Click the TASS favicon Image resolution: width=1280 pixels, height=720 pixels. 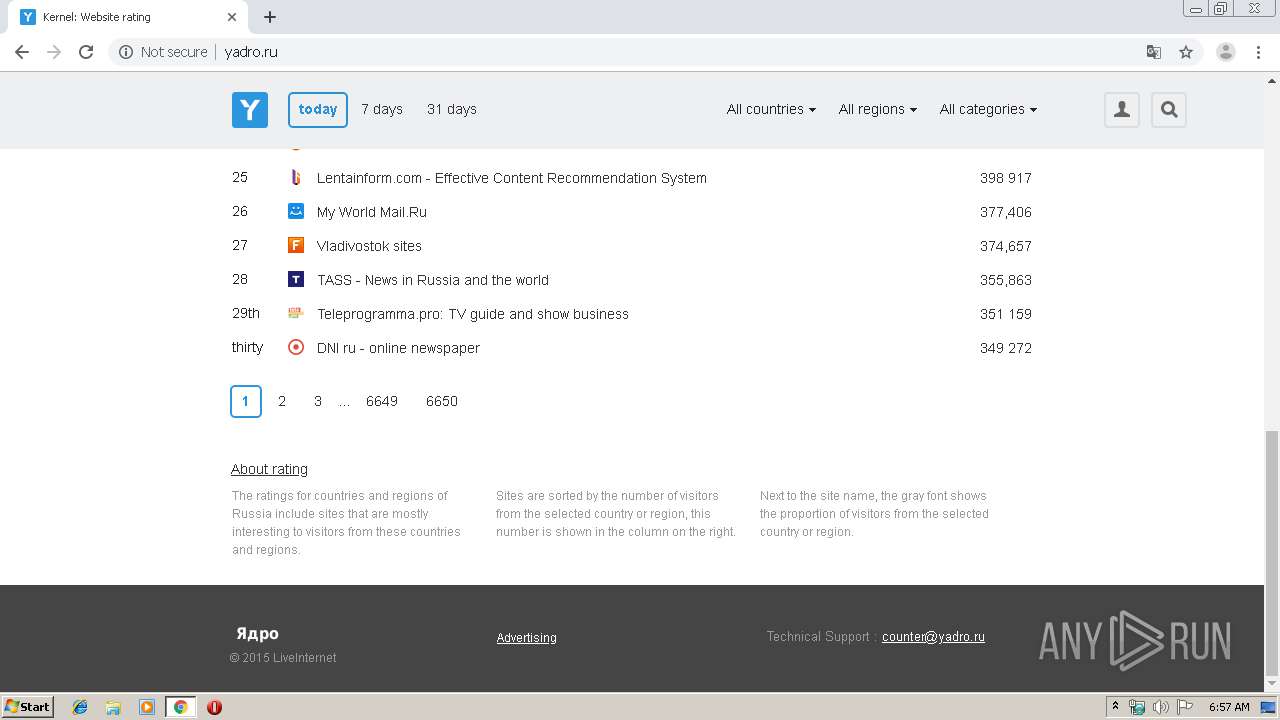[x=295, y=279]
